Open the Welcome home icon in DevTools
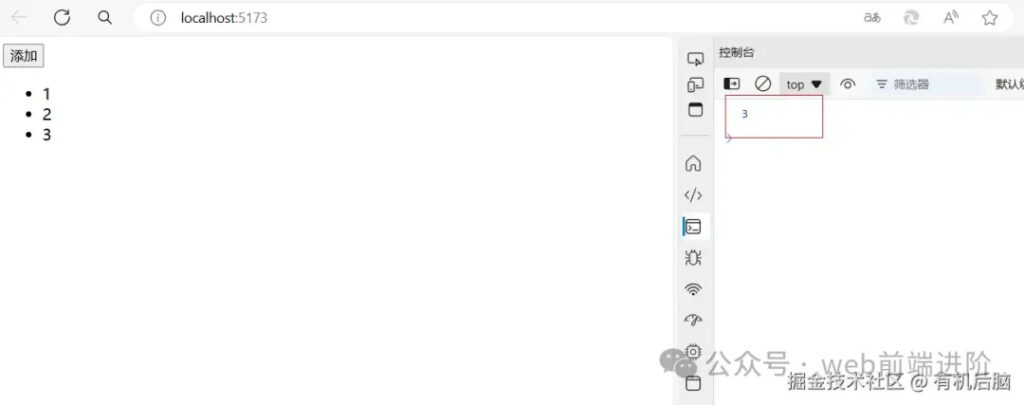 coord(693,163)
